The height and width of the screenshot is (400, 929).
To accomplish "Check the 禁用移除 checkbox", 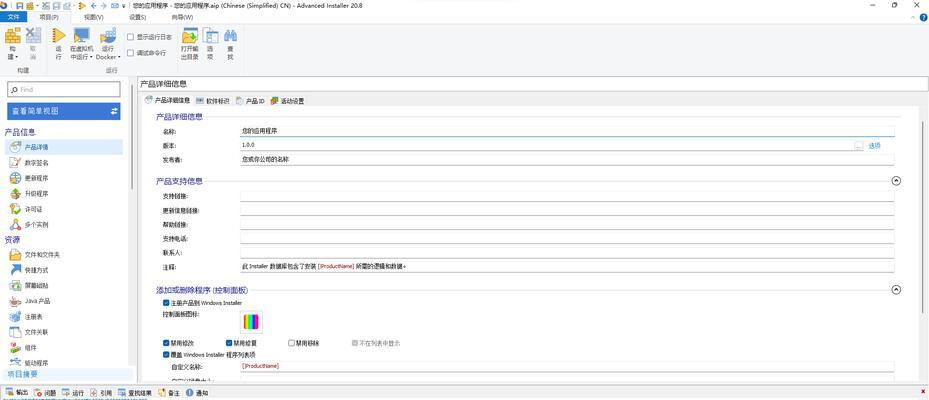I will (291, 343).
